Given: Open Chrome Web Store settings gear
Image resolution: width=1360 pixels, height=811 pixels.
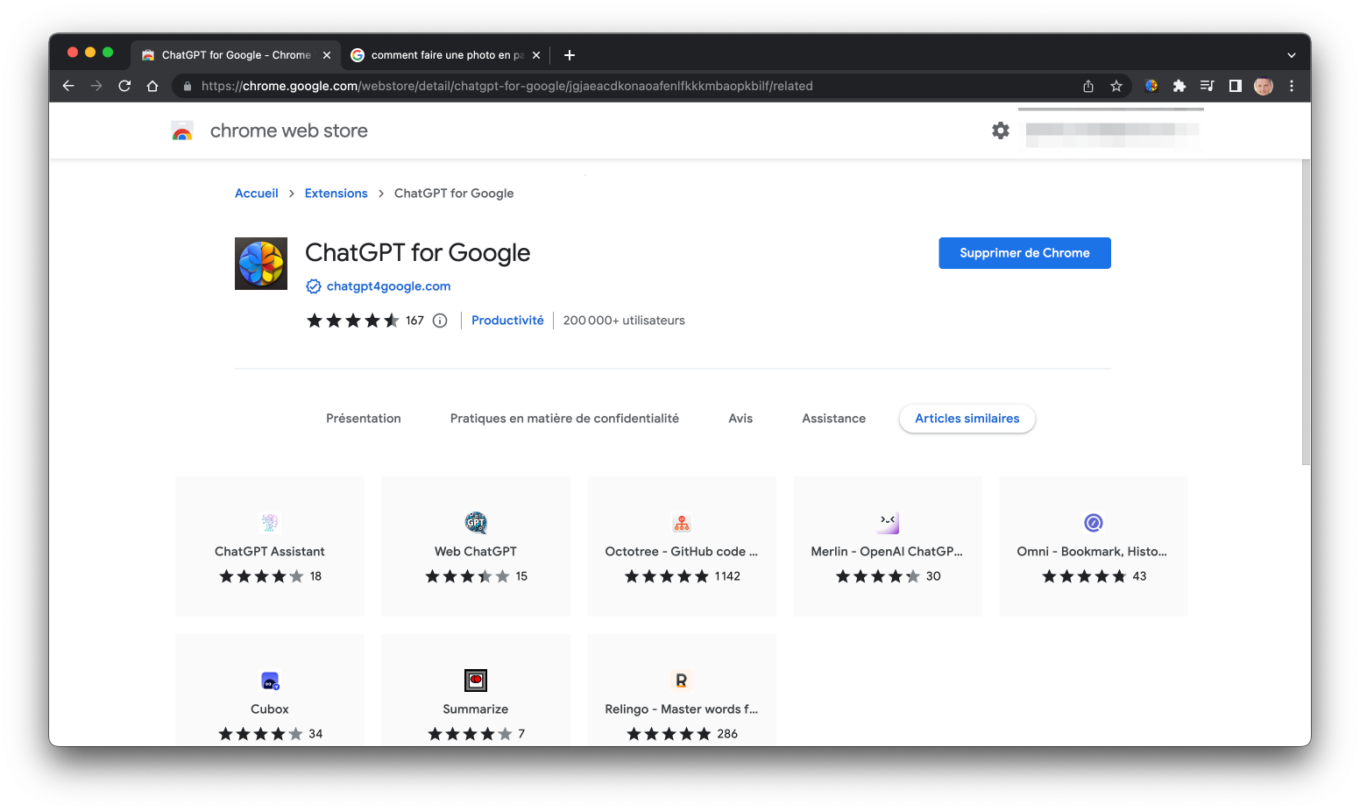Looking at the screenshot, I should pos(1000,130).
